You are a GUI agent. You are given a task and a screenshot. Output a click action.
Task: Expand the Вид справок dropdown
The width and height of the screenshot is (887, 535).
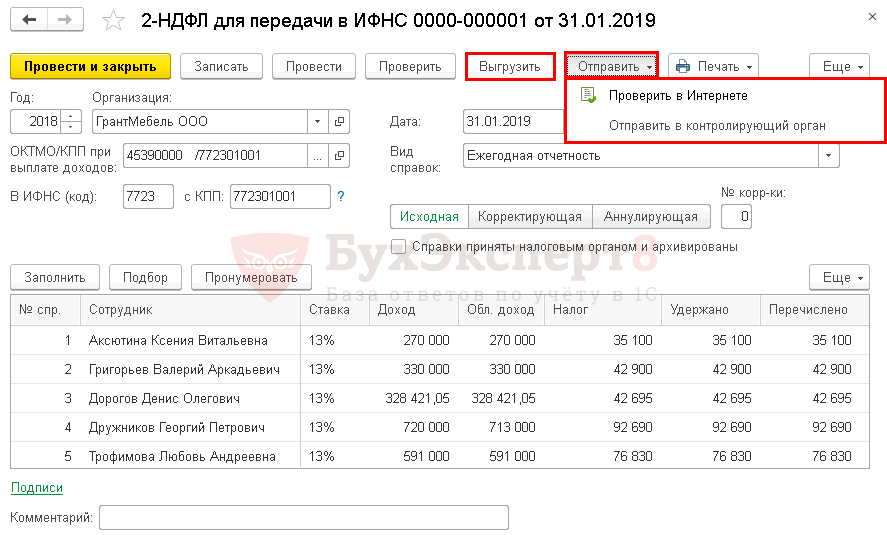828,156
